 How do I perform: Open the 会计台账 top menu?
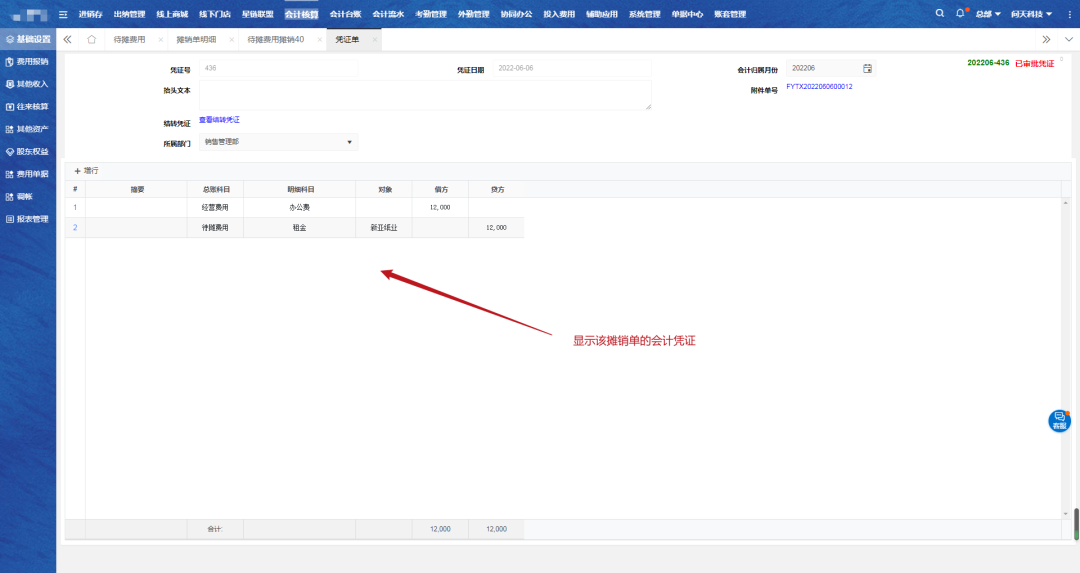tap(344, 14)
